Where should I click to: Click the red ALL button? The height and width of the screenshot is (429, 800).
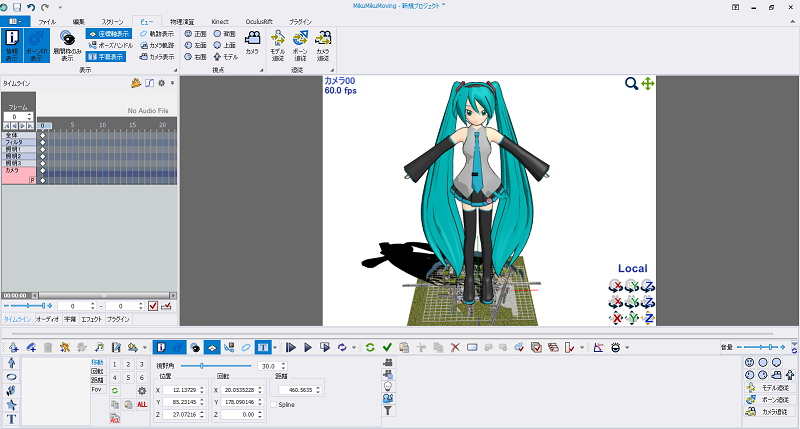pyautogui.click(x=142, y=405)
